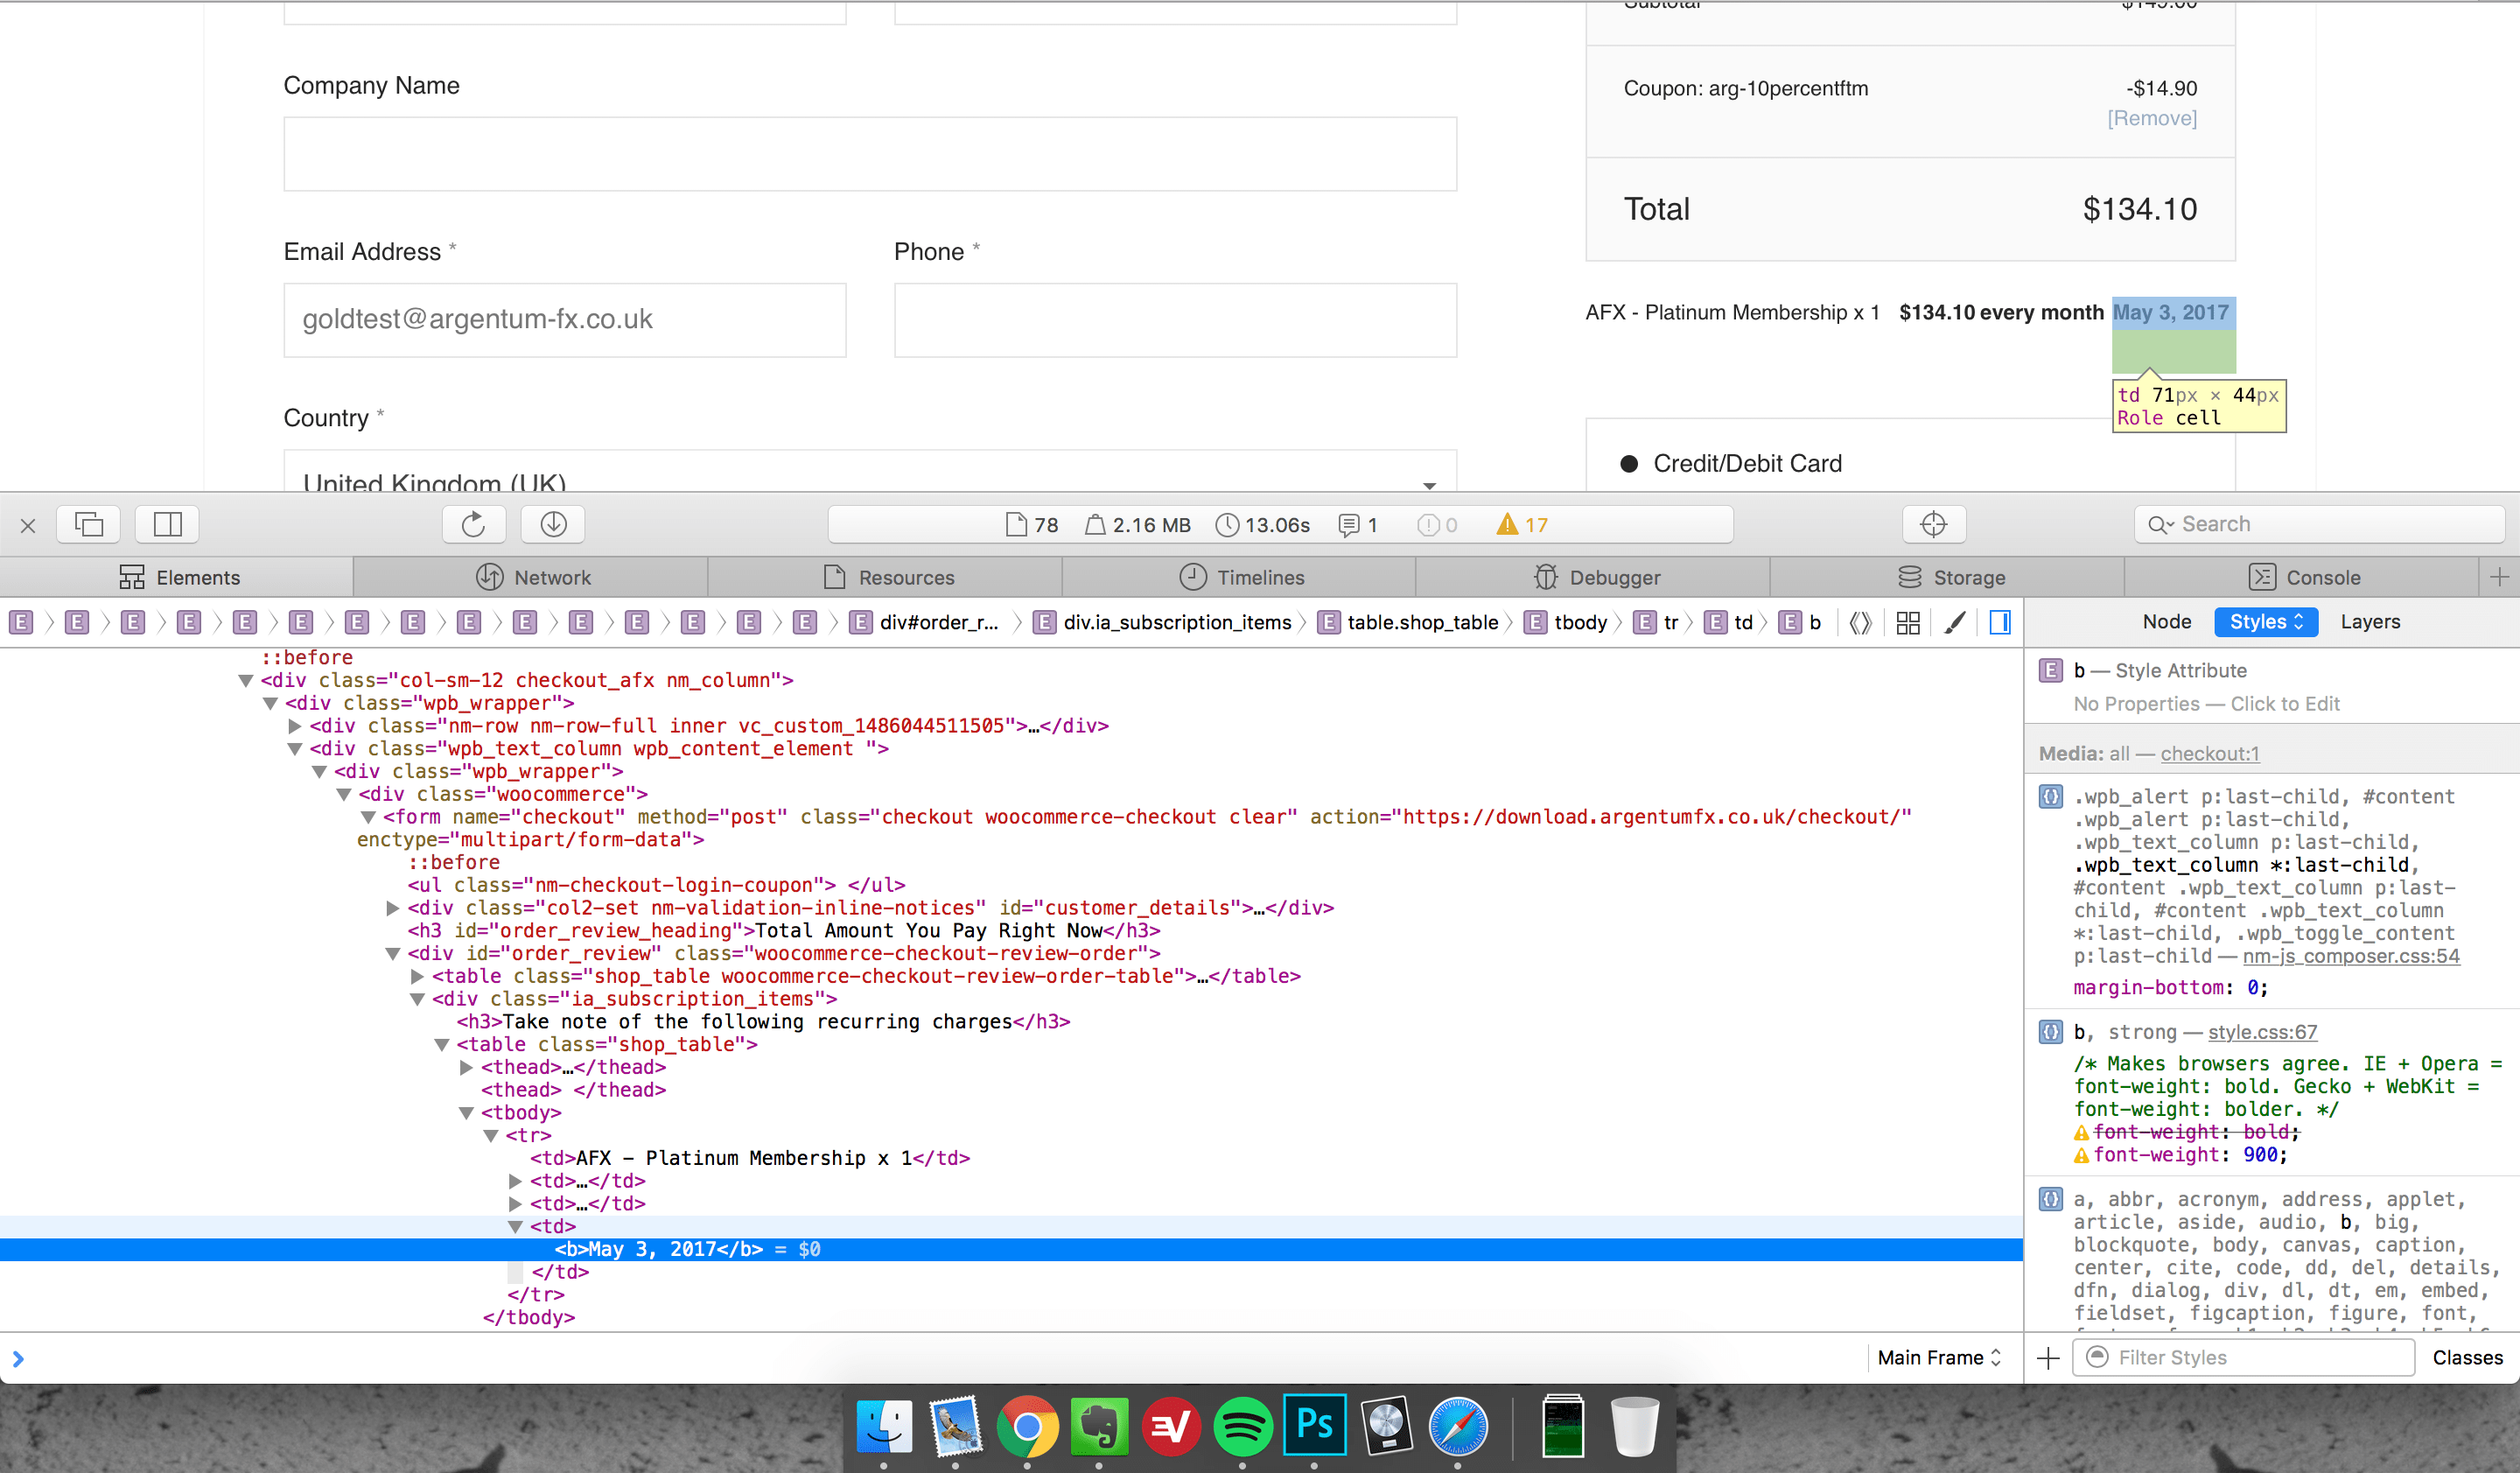Screen dimensions: 2520x1473
Task: Open Photoshop from the dock
Action: point(1314,1424)
